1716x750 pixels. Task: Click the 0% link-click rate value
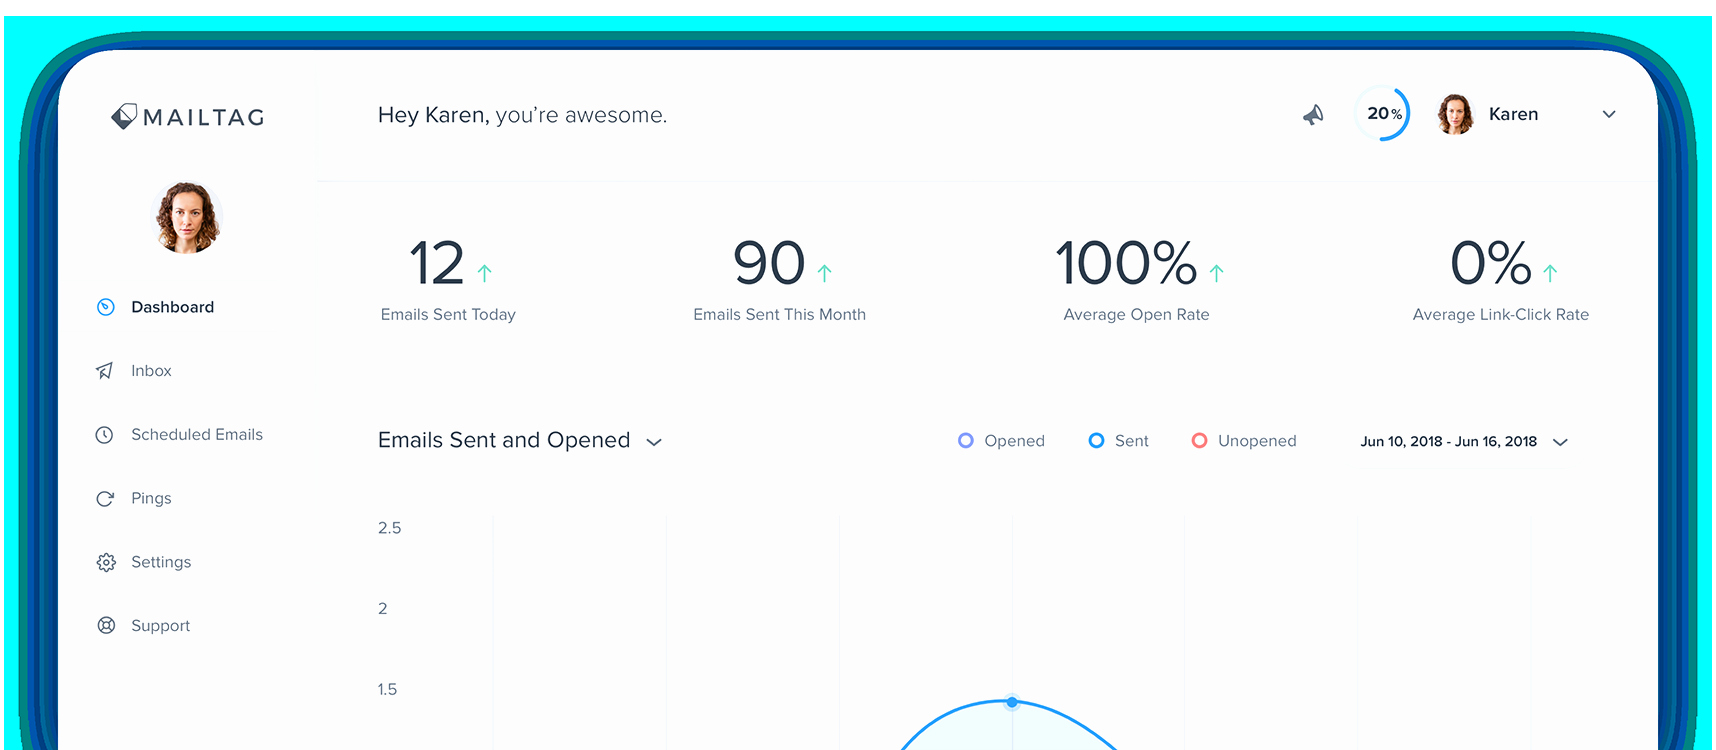[x=1491, y=264]
